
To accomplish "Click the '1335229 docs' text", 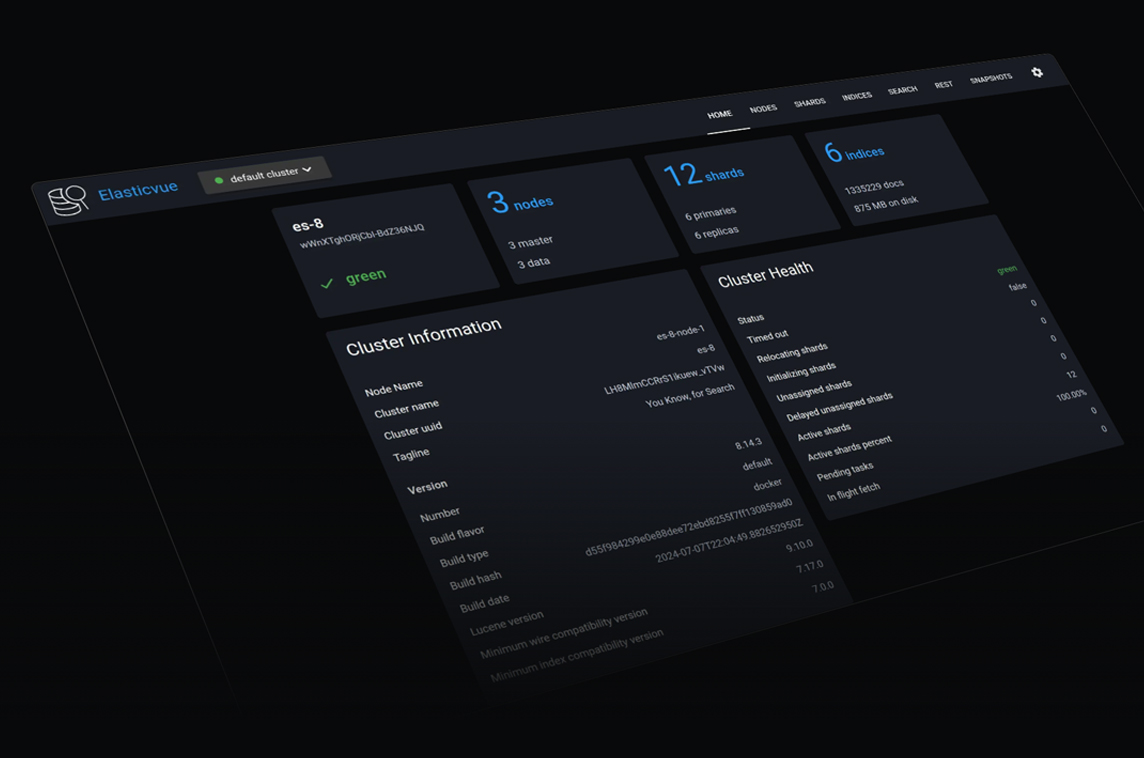I will coord(874,187).
